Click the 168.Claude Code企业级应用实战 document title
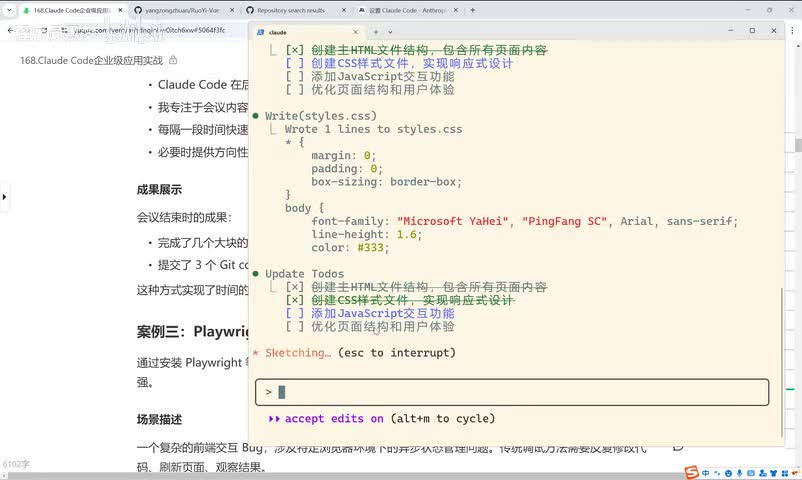This screenshot has height=480, width=802. (x=91, y=60)
